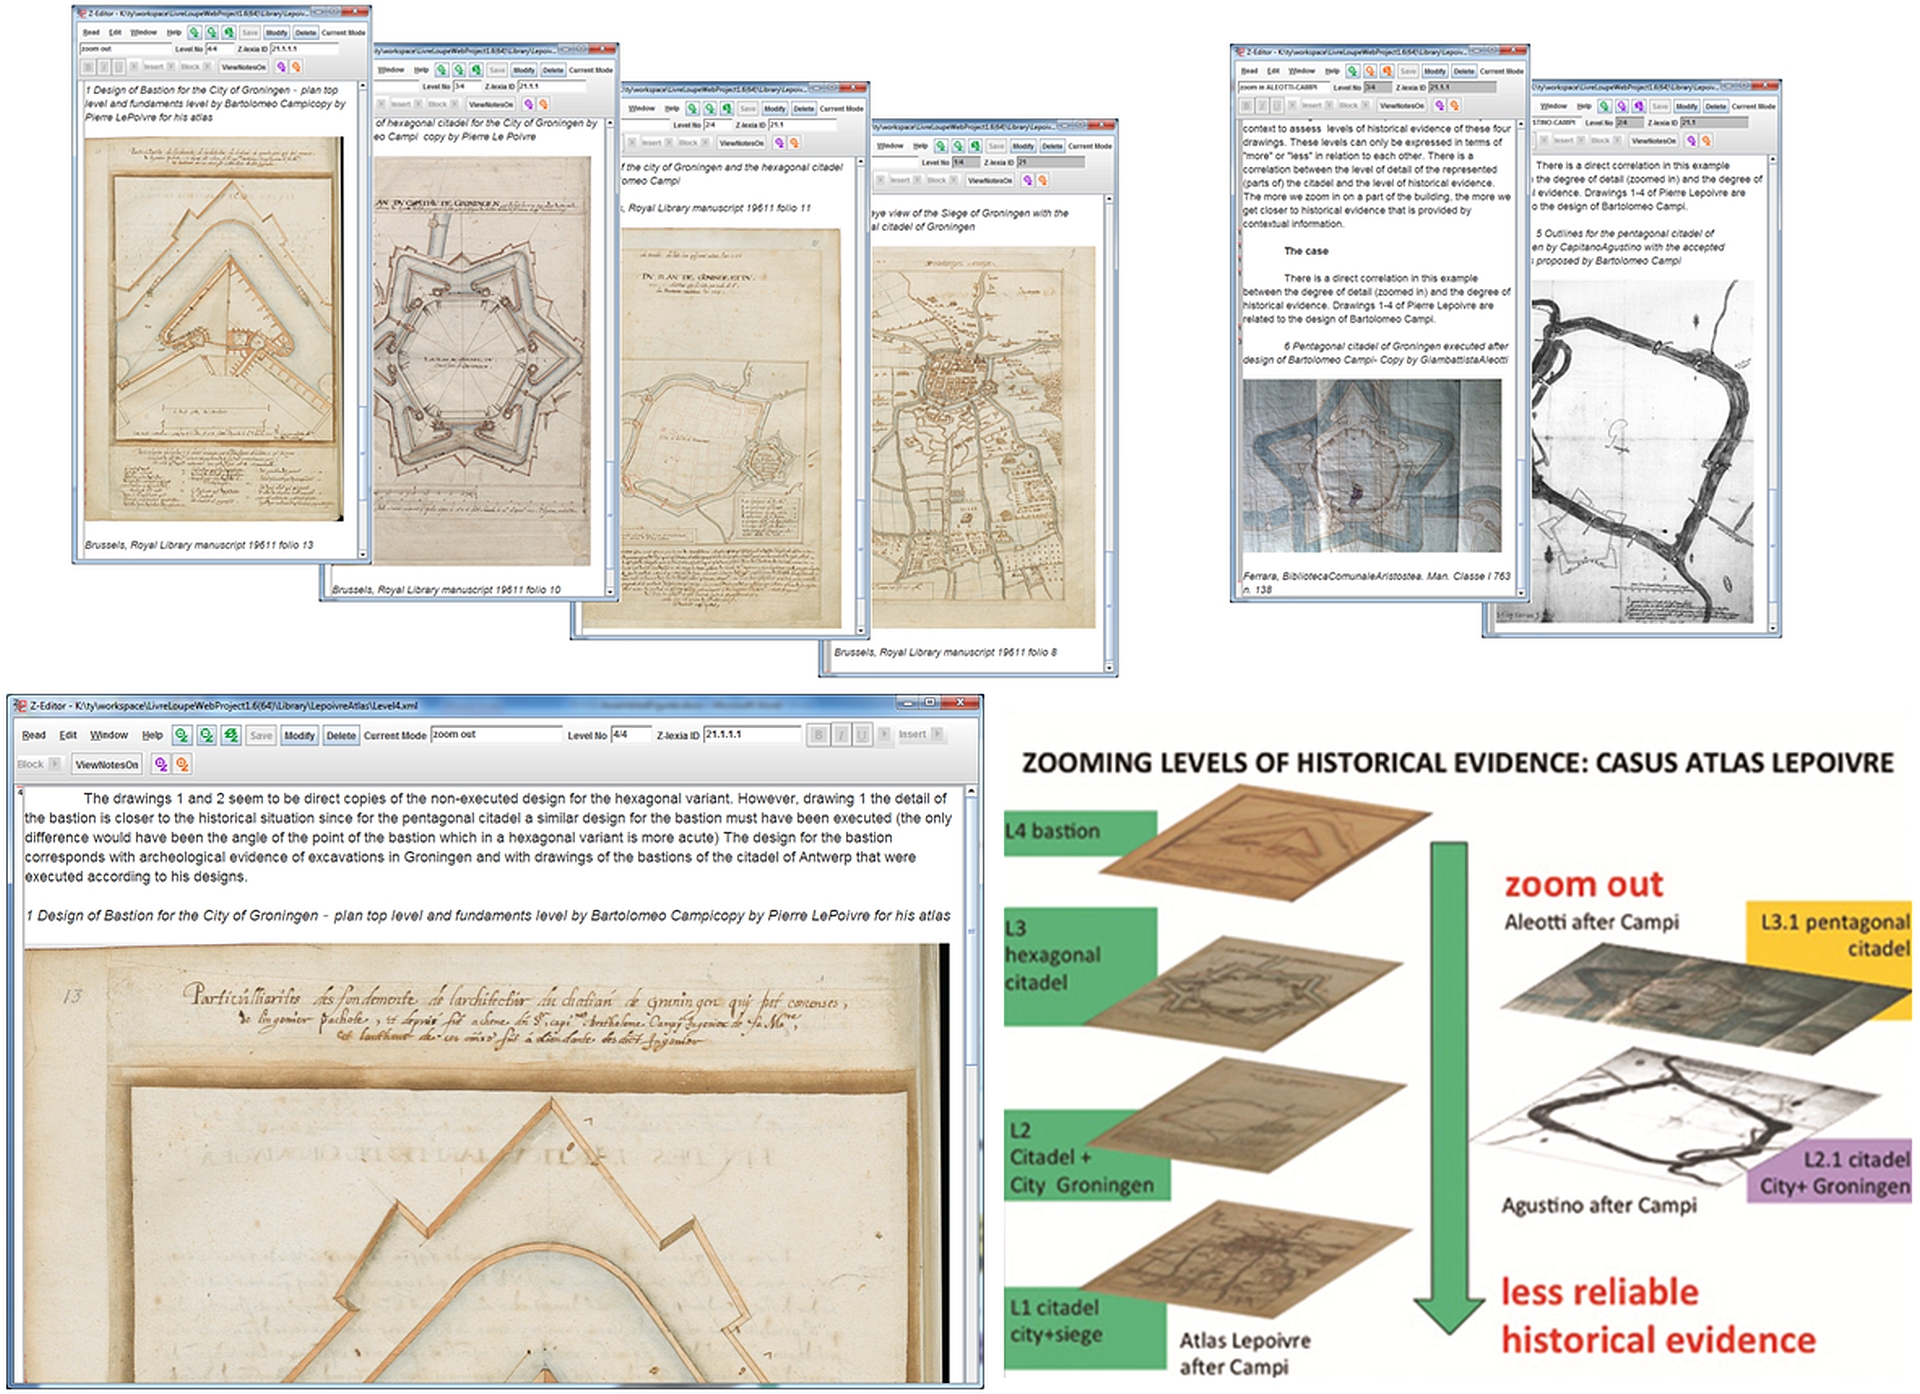Click the first orange magnifier left of Save in Aleotti-Campi window
The image size is (1920, 1394).
[x=1370, y=71]
